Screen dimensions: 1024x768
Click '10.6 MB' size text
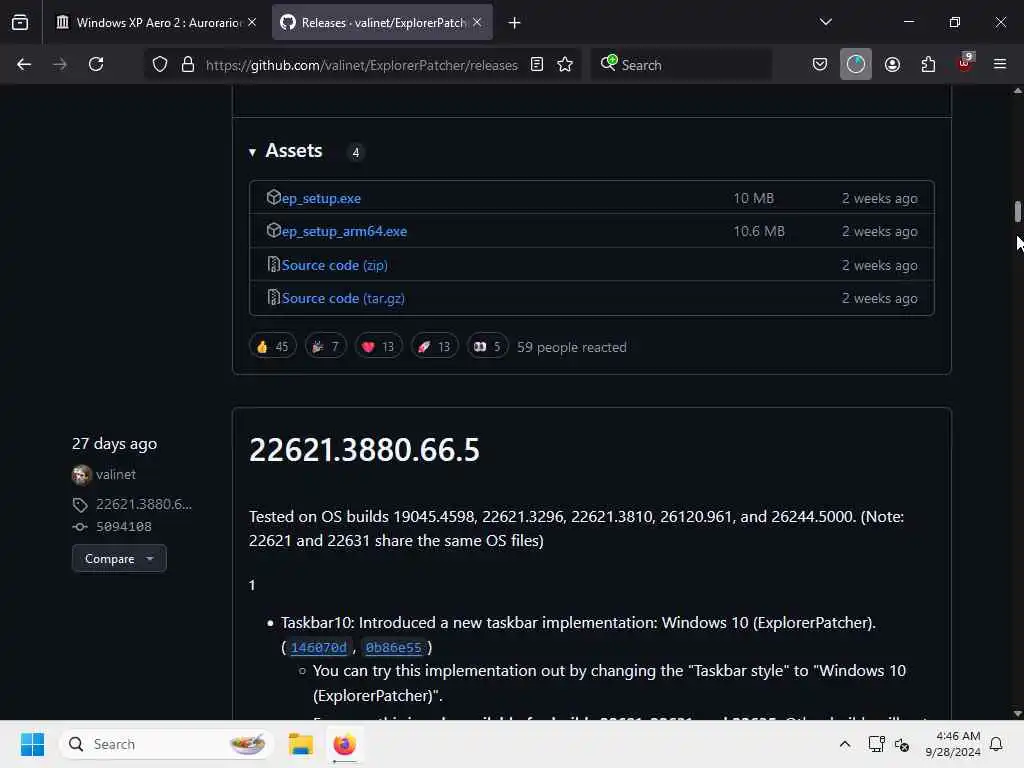pyautogui.click(x=759, y=231)
